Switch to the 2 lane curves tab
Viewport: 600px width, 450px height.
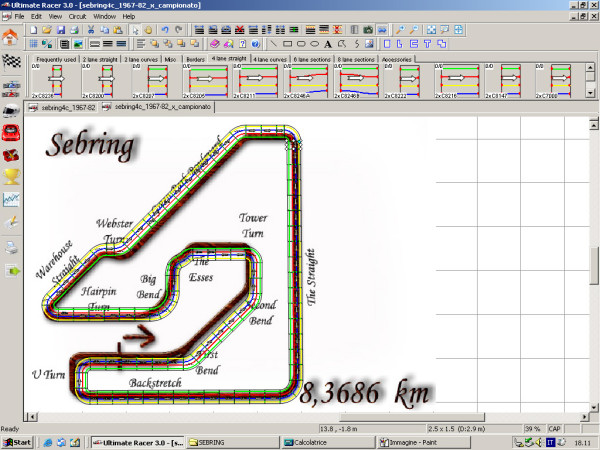(x=142, y=59)
